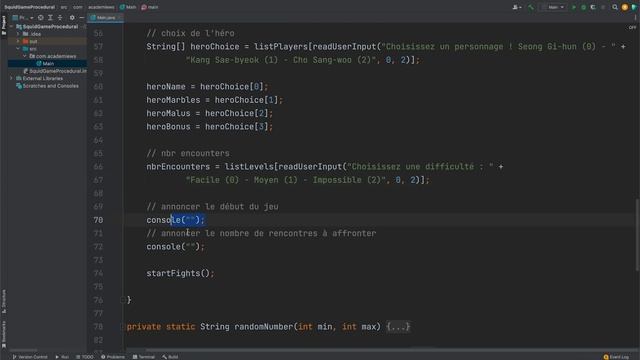The image size is (640, 360).
Task: Click heroMarbles on line 61
Action: (x=173, y=100)
